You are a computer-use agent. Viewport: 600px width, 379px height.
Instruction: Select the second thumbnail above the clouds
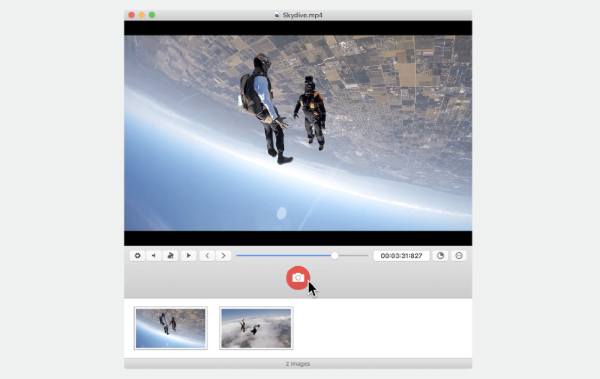tap(256, 328)
